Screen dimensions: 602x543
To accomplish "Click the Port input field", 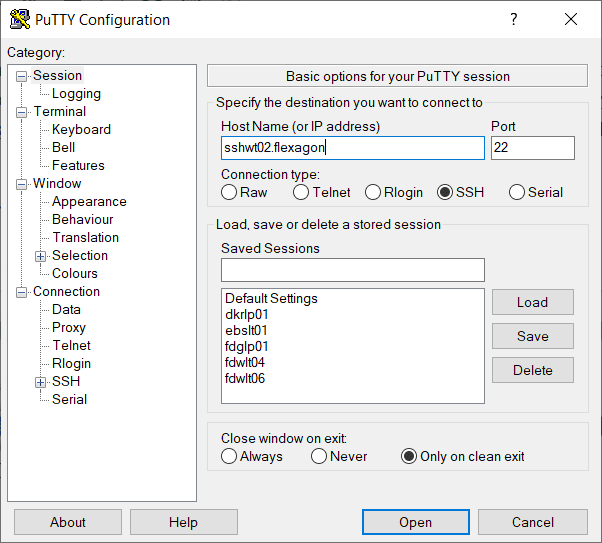I will pyautogui.click(x=533, y=148).
